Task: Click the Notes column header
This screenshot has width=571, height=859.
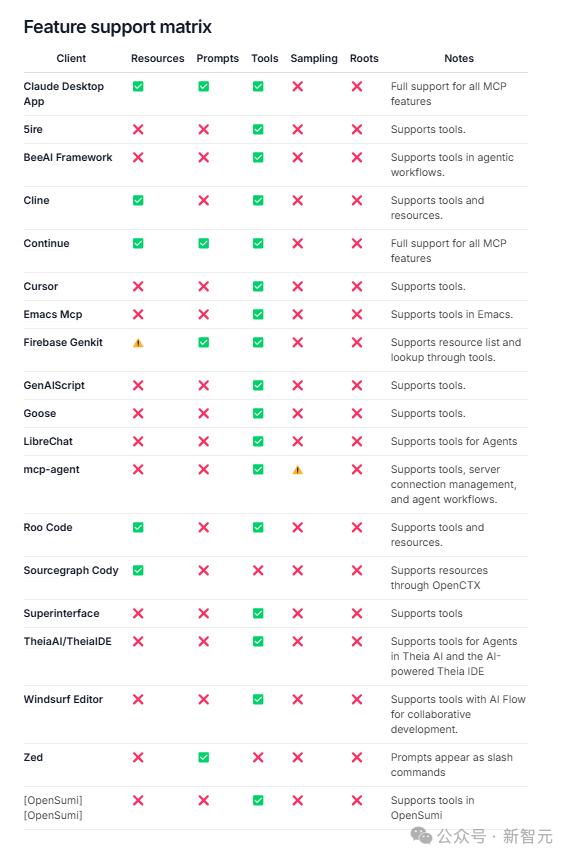Action: [x=459, y=58]
